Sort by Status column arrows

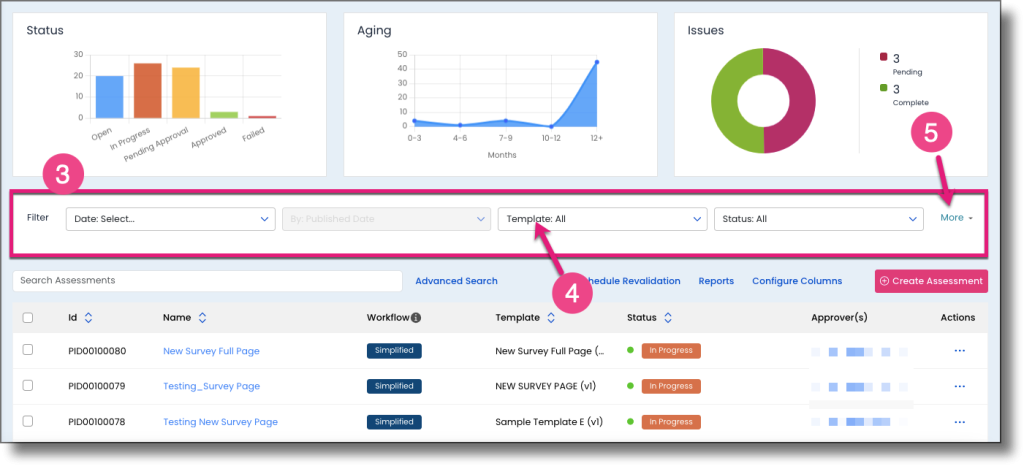[668, 318]
